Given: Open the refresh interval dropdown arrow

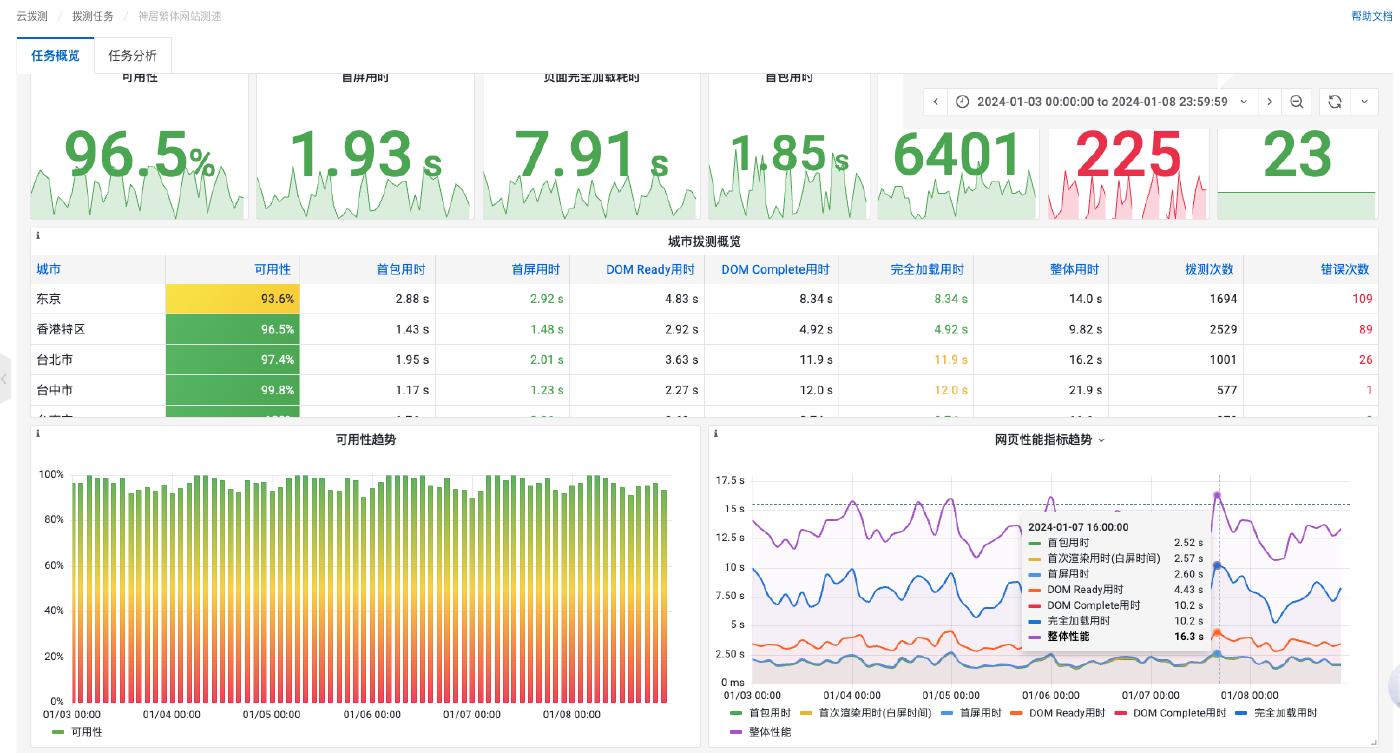Looking at the screenshot, I should tap(1365, 102).
